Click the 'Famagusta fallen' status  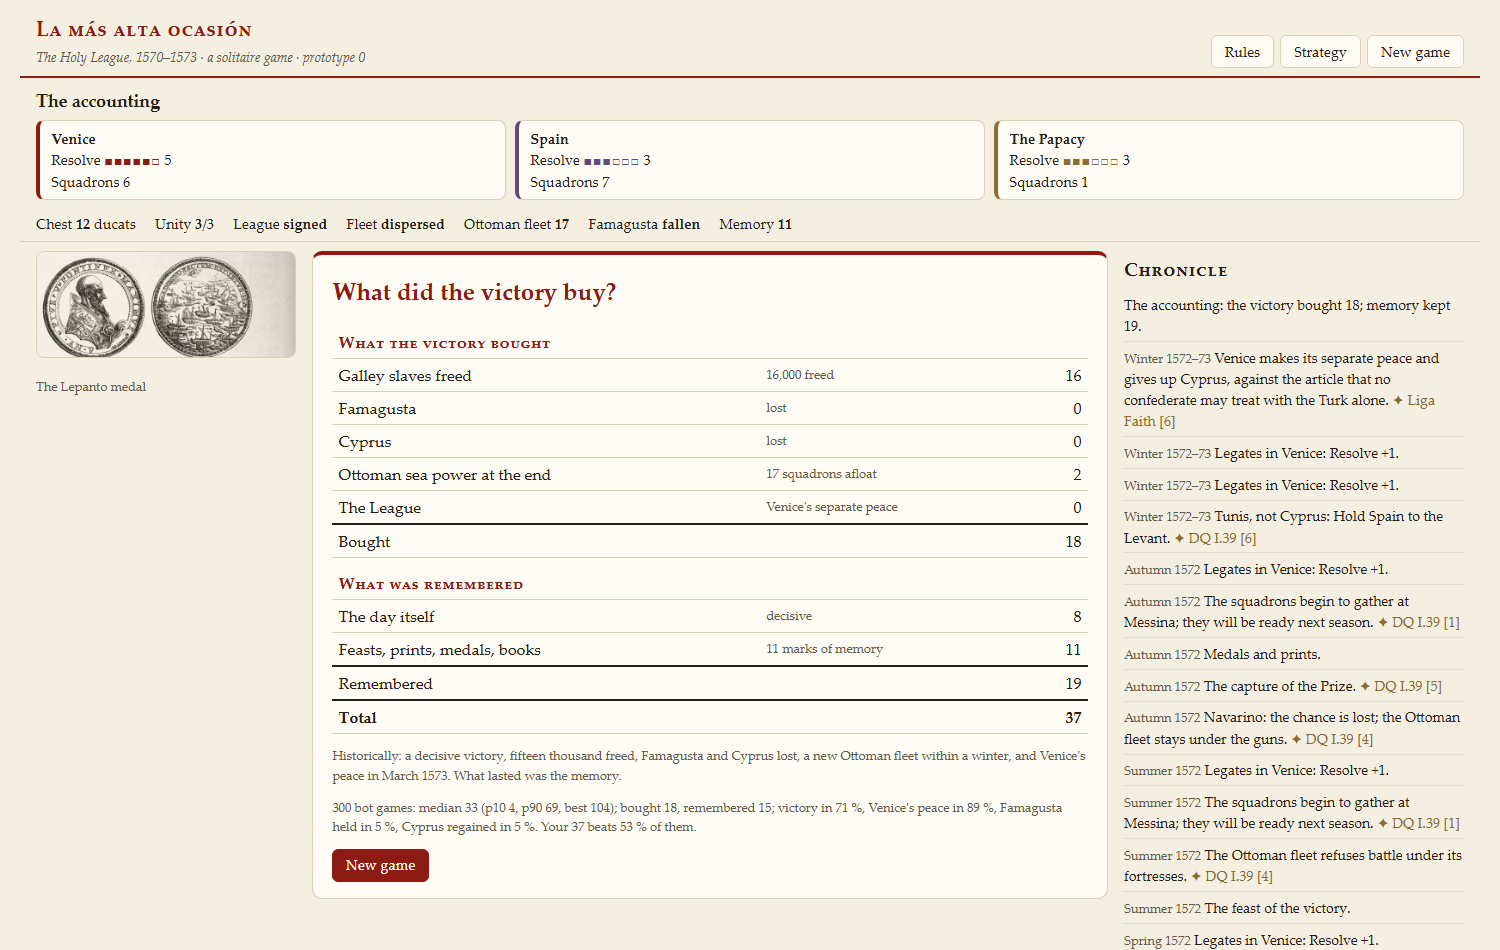point(644,224)
